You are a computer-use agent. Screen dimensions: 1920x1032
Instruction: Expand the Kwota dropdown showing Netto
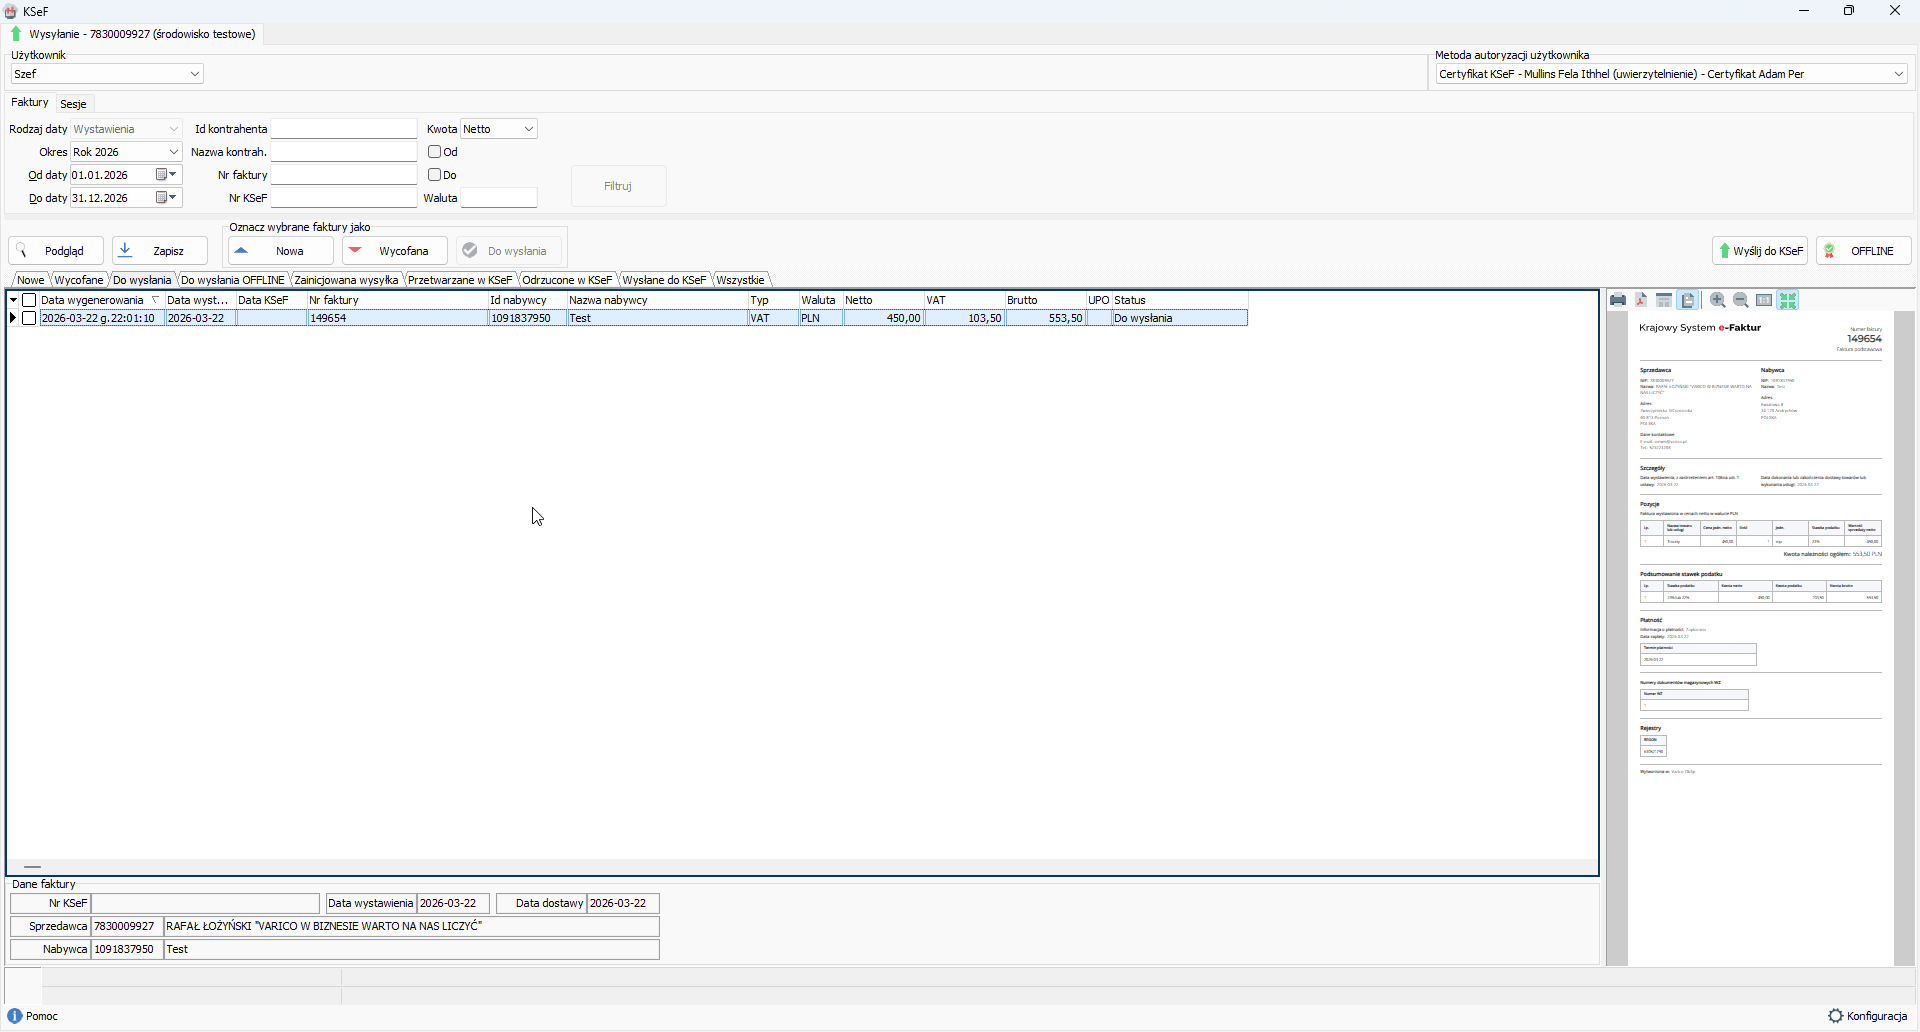coord(528,129)
